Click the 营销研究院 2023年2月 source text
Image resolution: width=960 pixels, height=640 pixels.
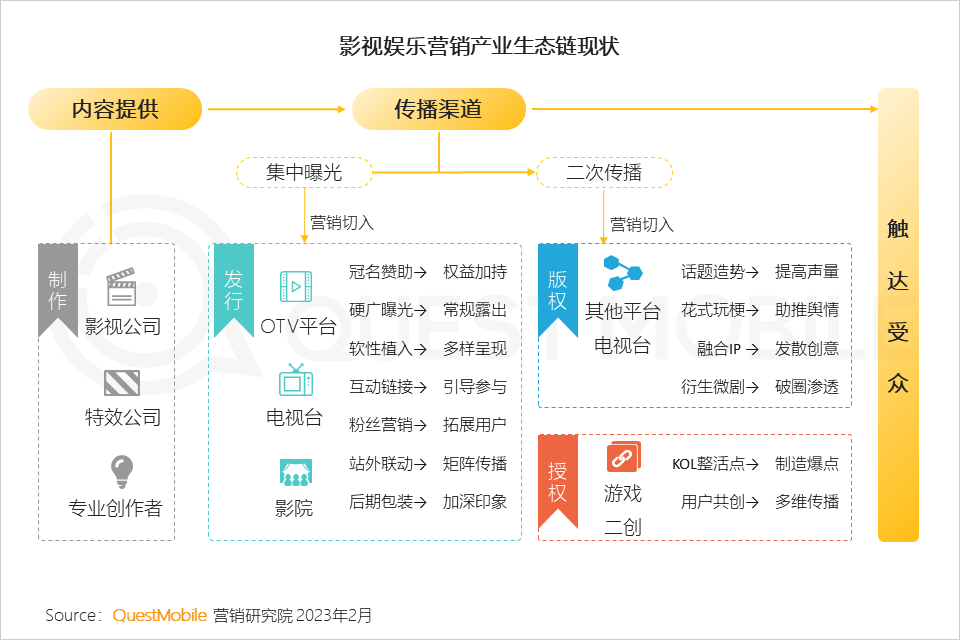tap(293, 615)
